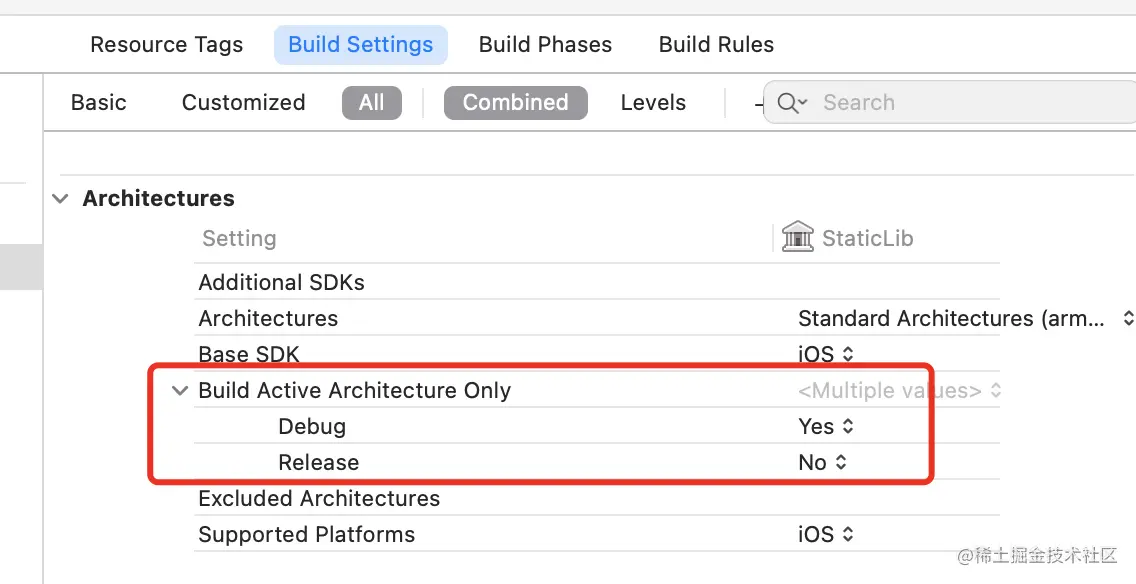Screen dimensions: 1136x584
Task: Select the All settings filter
Action: pos(371,103)
